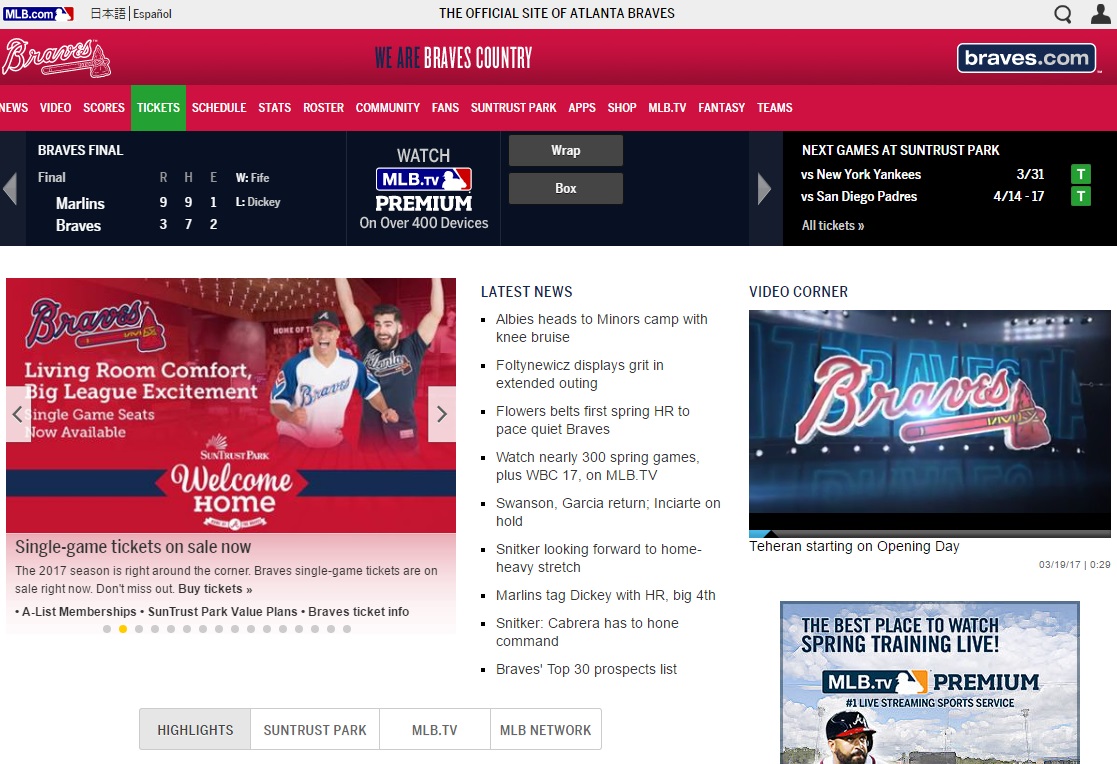Open SunTrust Park Value Plans link
The image size is (1117, 764).
(222, 612)
